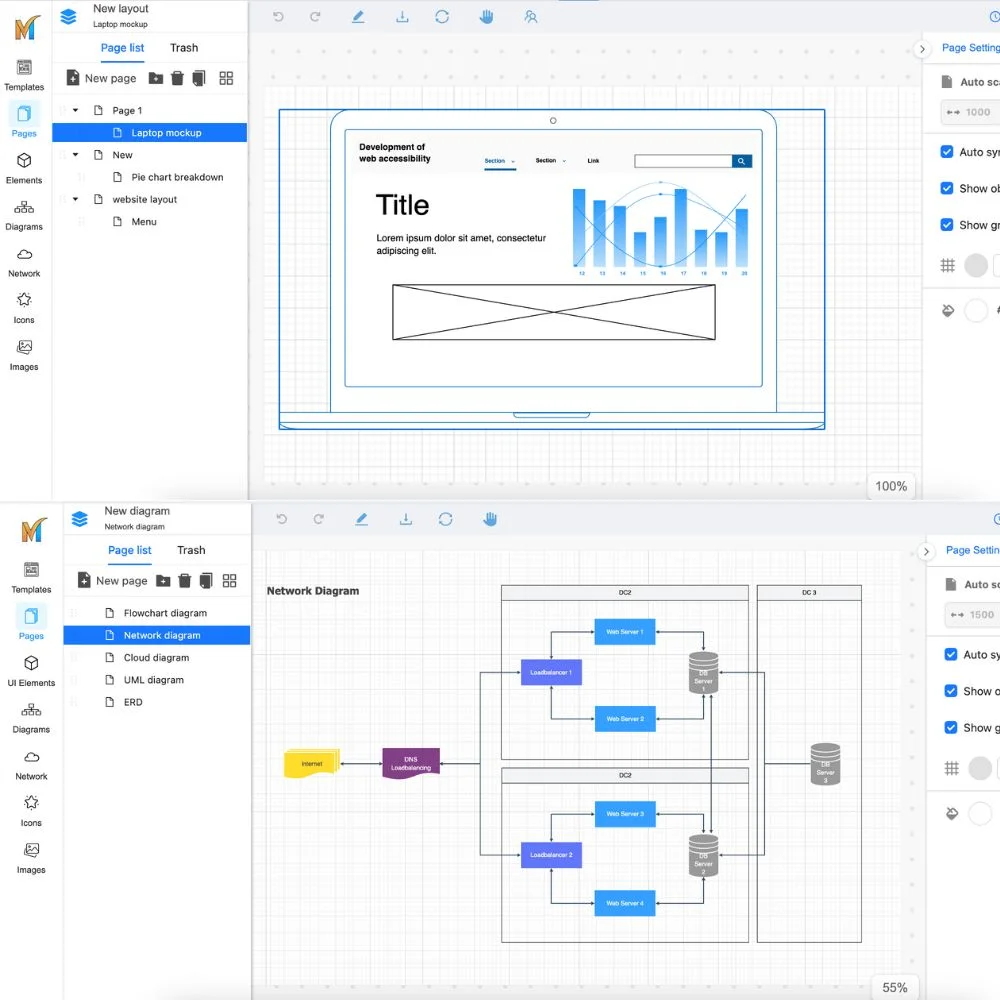Open Network in top window sidebar

pos(24,262)
